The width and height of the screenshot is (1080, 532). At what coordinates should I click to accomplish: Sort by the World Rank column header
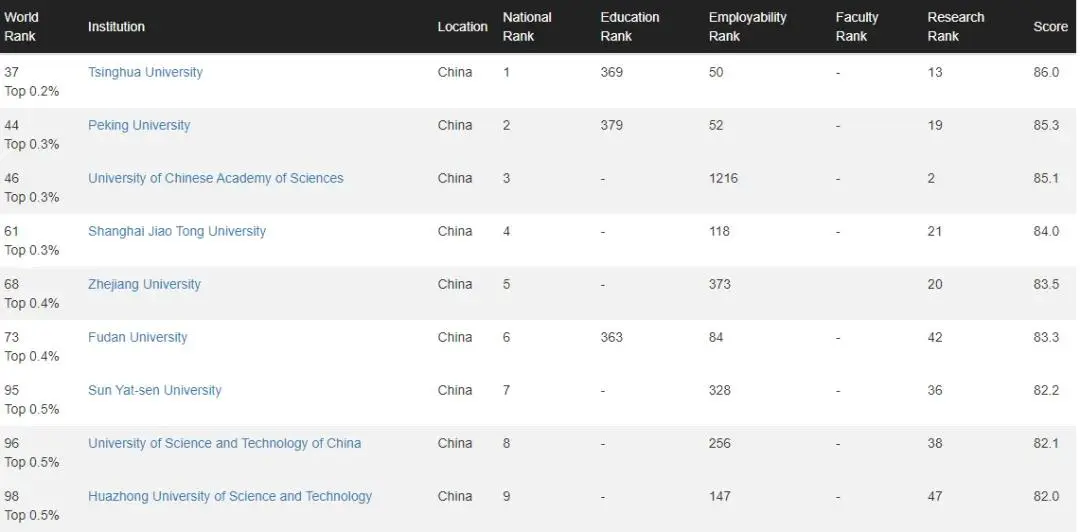point(21,27)
